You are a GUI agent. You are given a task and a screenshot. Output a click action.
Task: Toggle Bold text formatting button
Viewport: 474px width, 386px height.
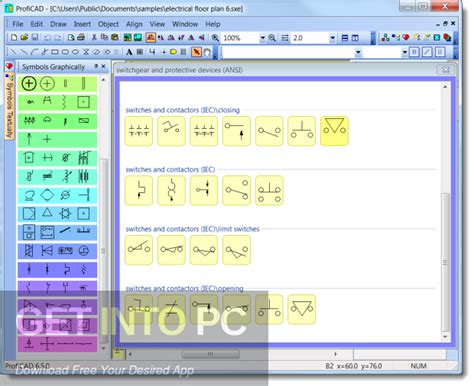click(414, 52)
